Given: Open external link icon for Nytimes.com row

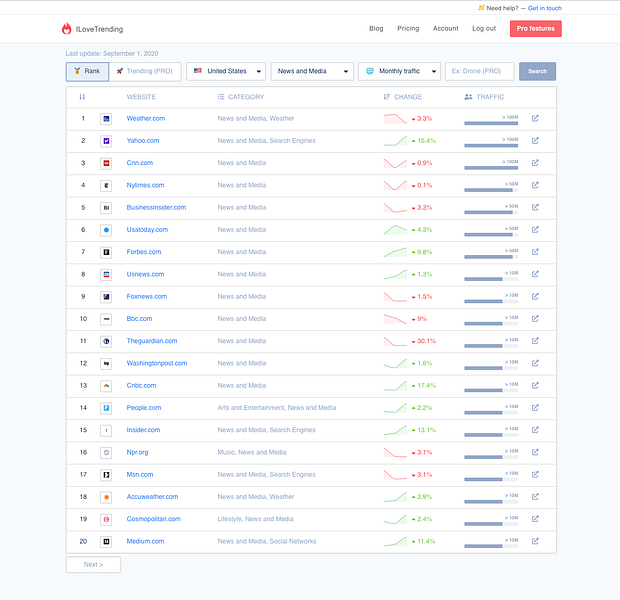Looking at the screenshot, I should (535, 185).
